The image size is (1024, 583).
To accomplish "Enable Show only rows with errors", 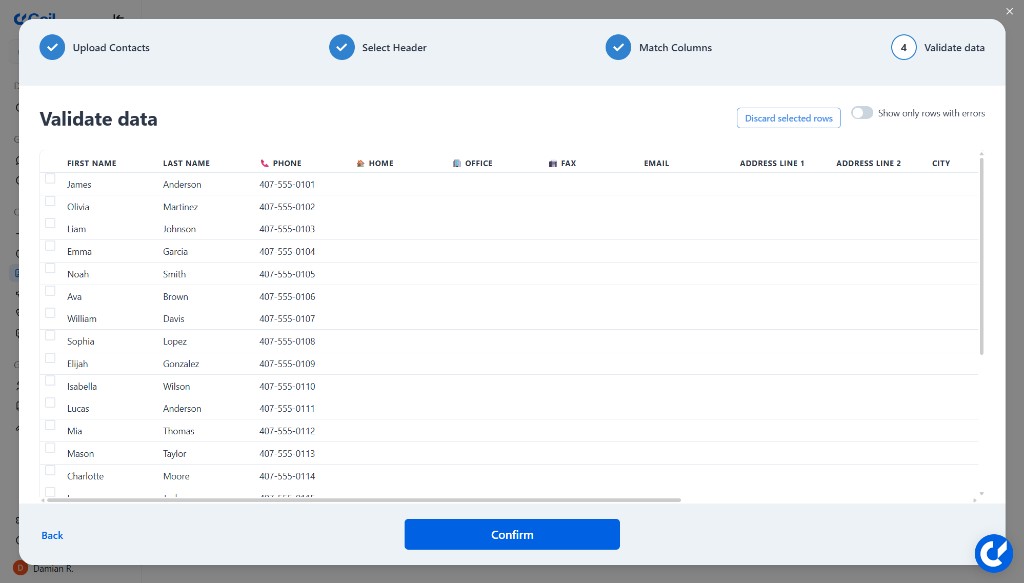I will click(x=862, y=113).
